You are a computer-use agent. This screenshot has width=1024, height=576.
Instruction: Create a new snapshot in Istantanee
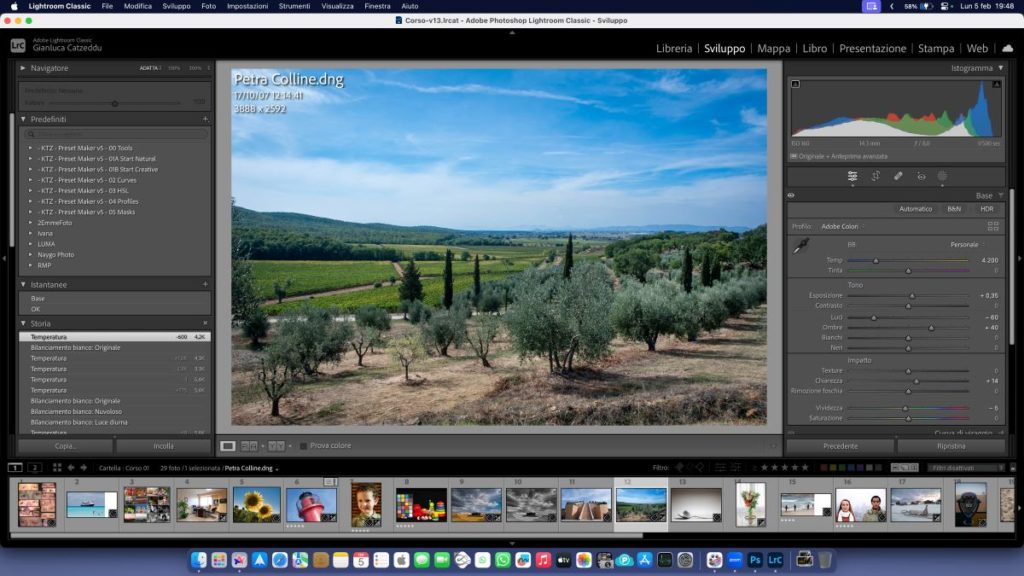pyautogui.click(x=205, y=284)
